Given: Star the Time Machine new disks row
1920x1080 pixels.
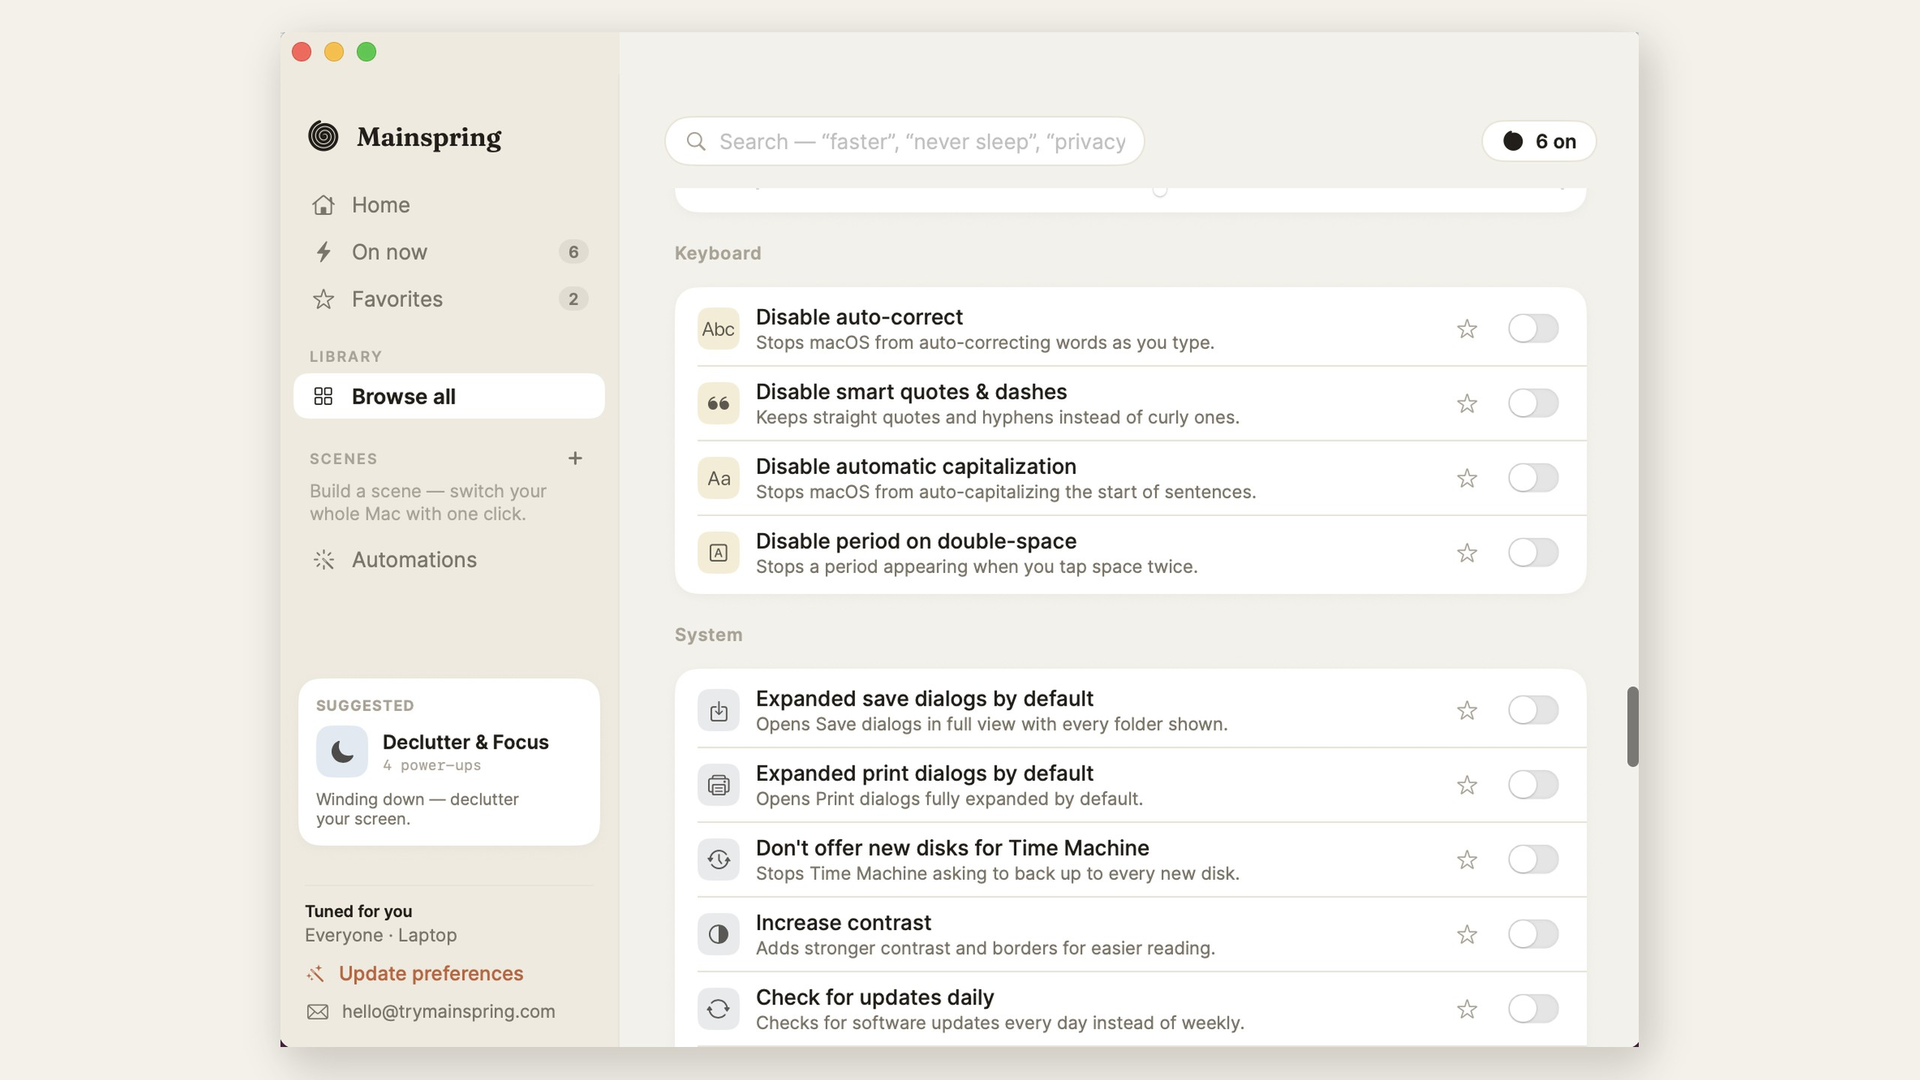Looking at the screenshot, I should tap(1467, 860).
